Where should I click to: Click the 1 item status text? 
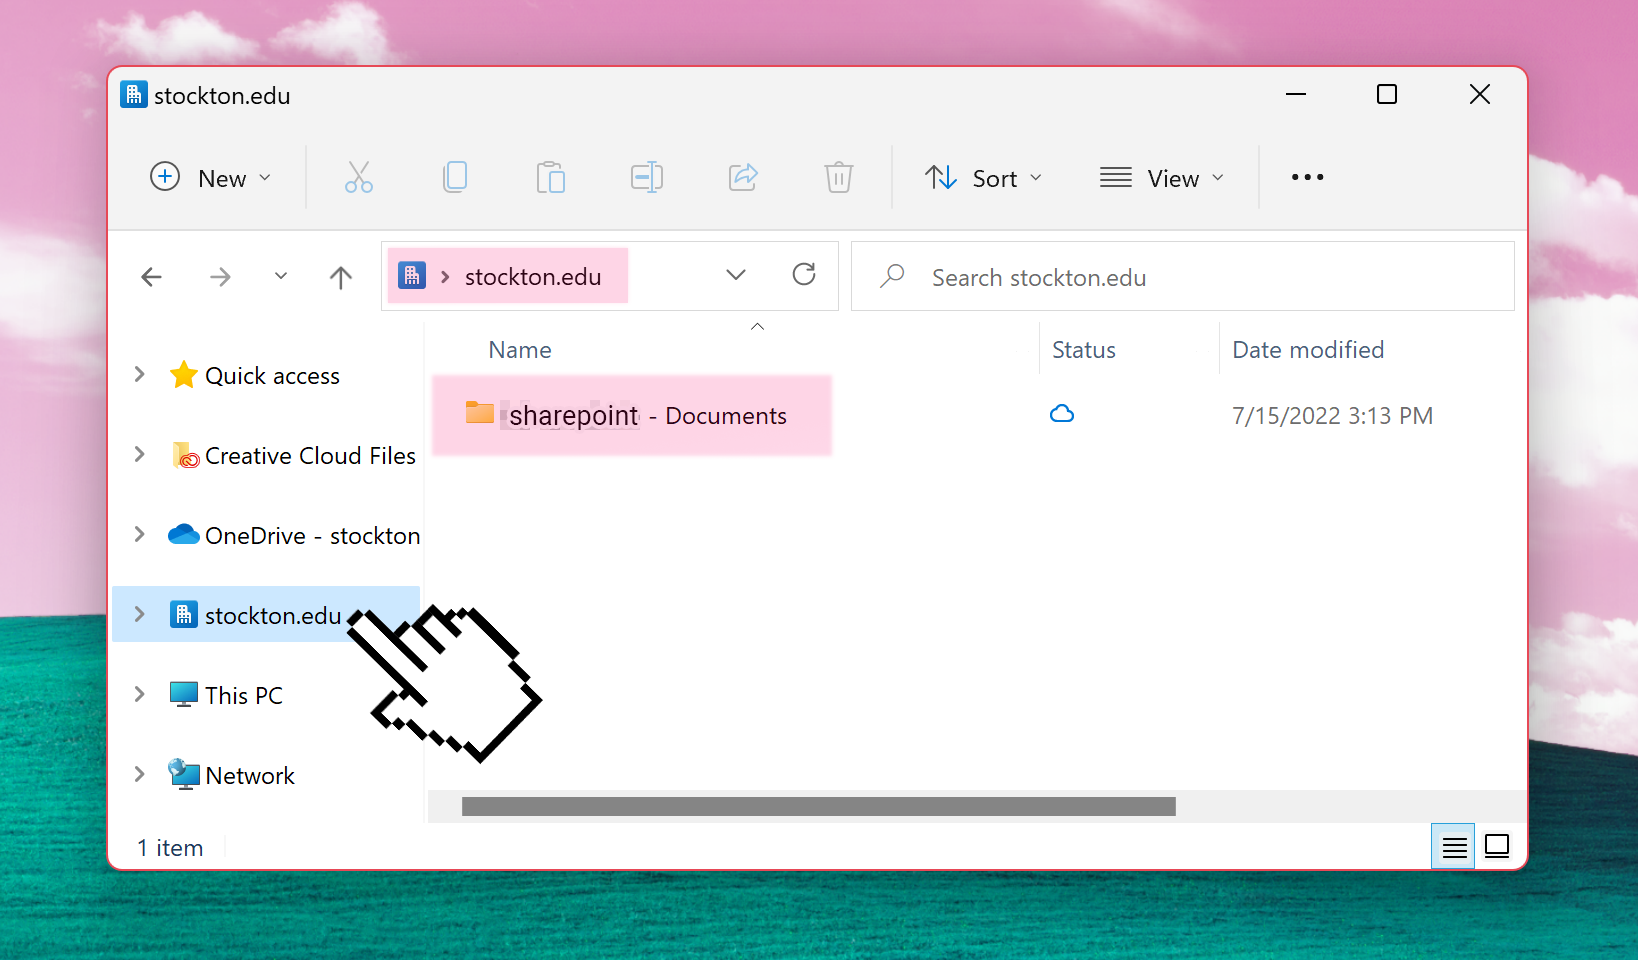pyautogui.click(x=170, y=848)
